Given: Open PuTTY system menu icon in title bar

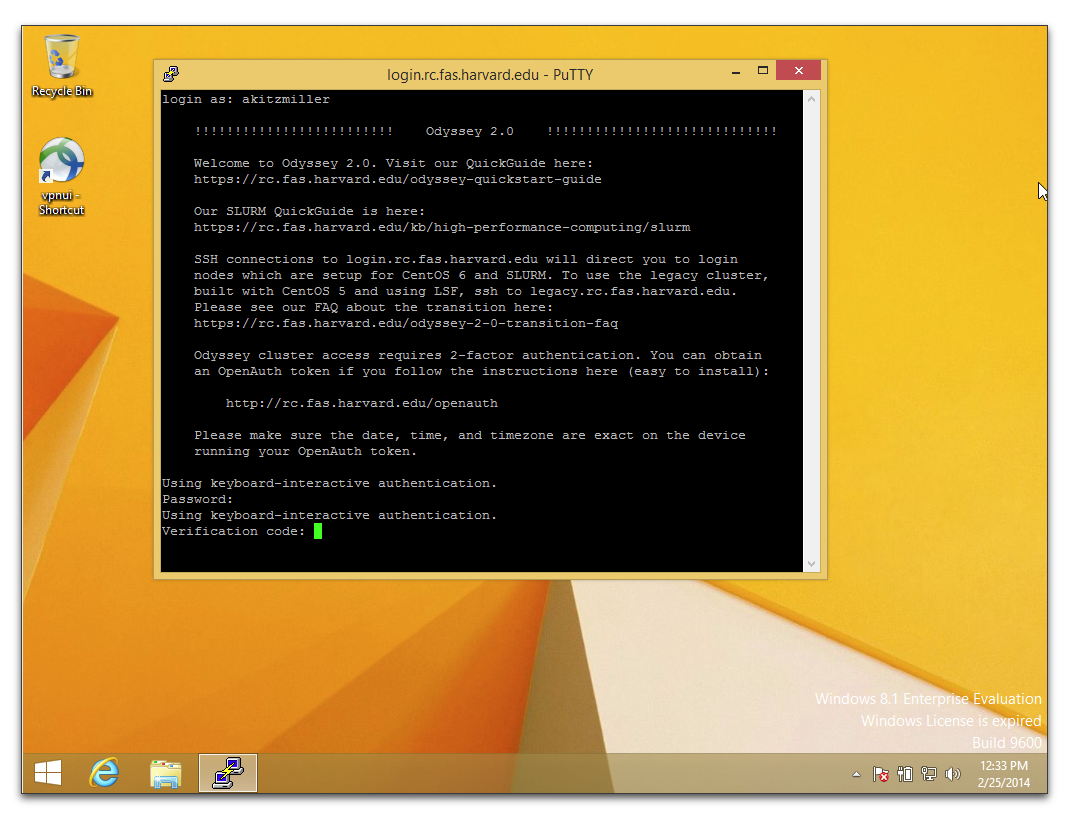Looking at the screenshot, I should point(171,74).
